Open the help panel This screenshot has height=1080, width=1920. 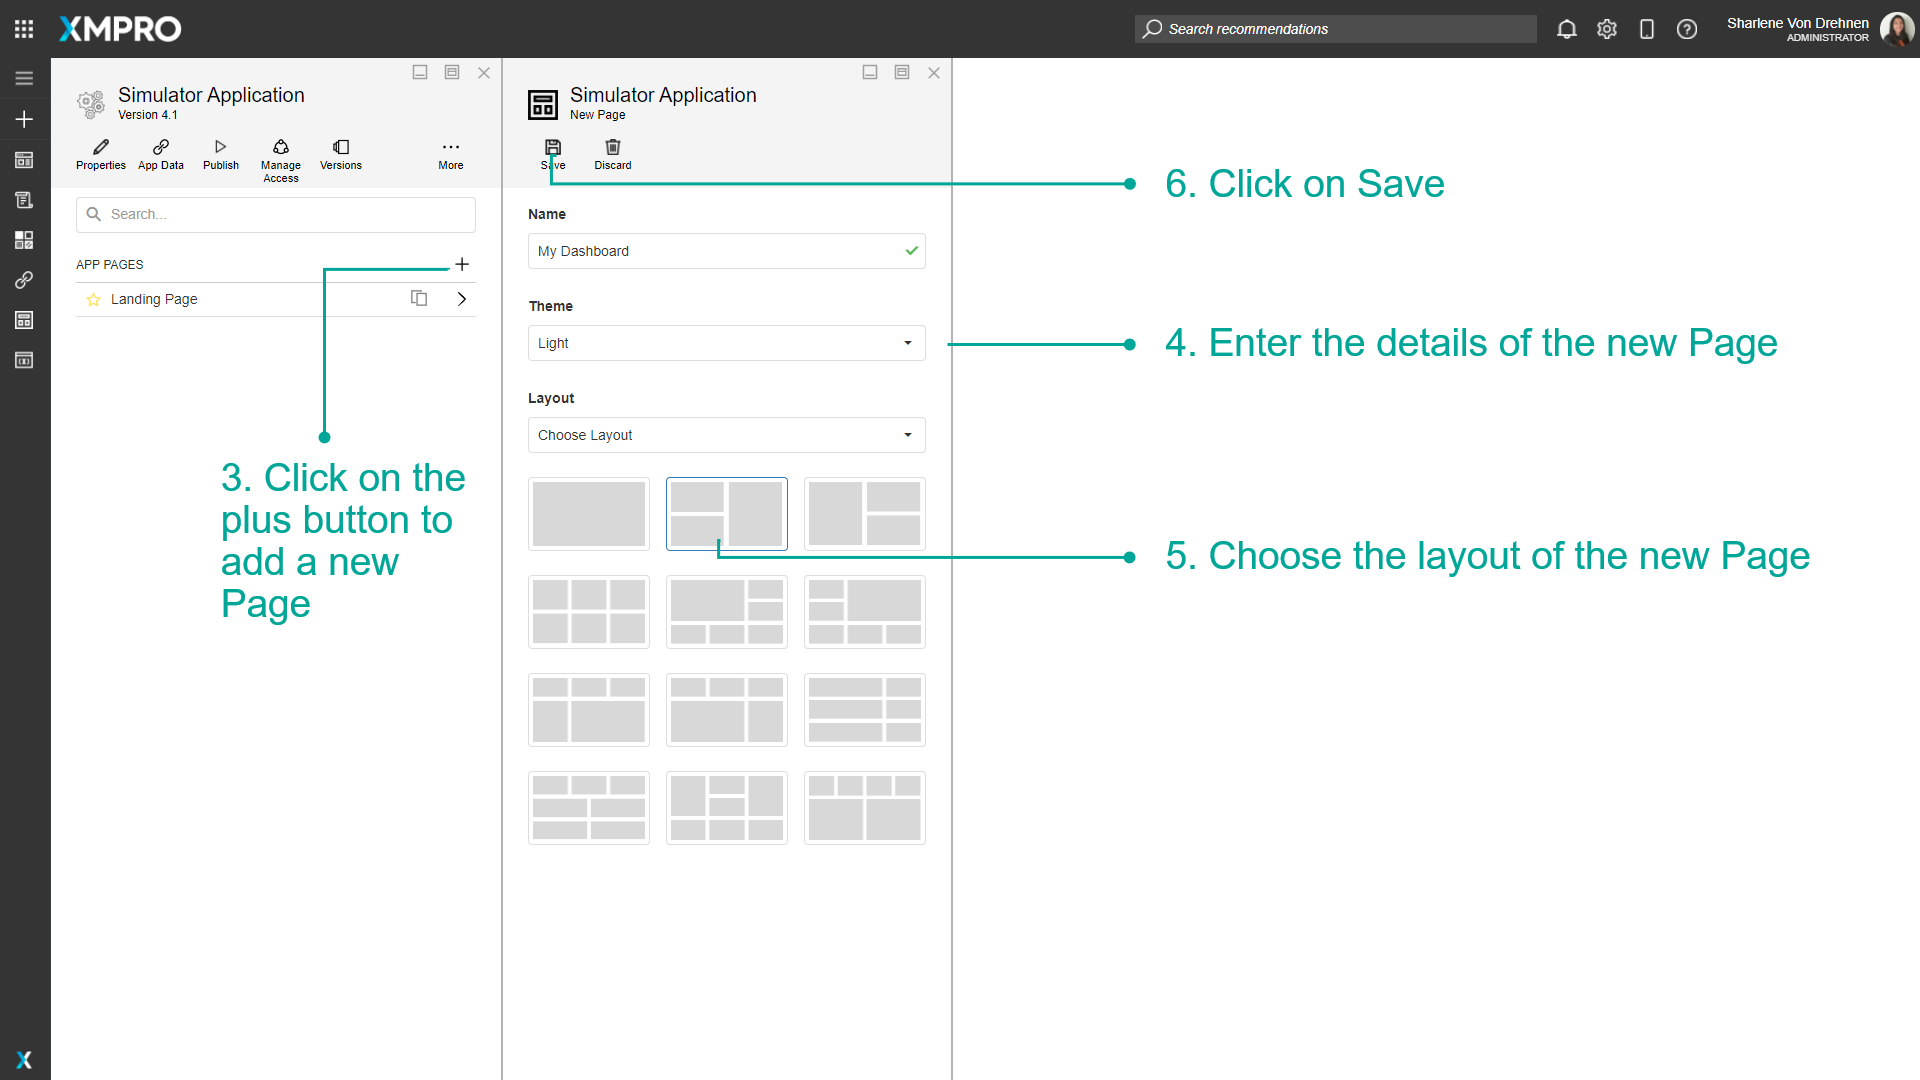coord(1687,29)
